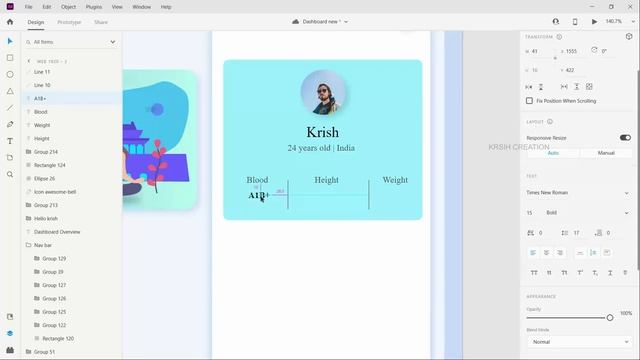This screenshot has width=640, height=360.
Task: Switch to the Prototype tab
Action: (69, 22)
